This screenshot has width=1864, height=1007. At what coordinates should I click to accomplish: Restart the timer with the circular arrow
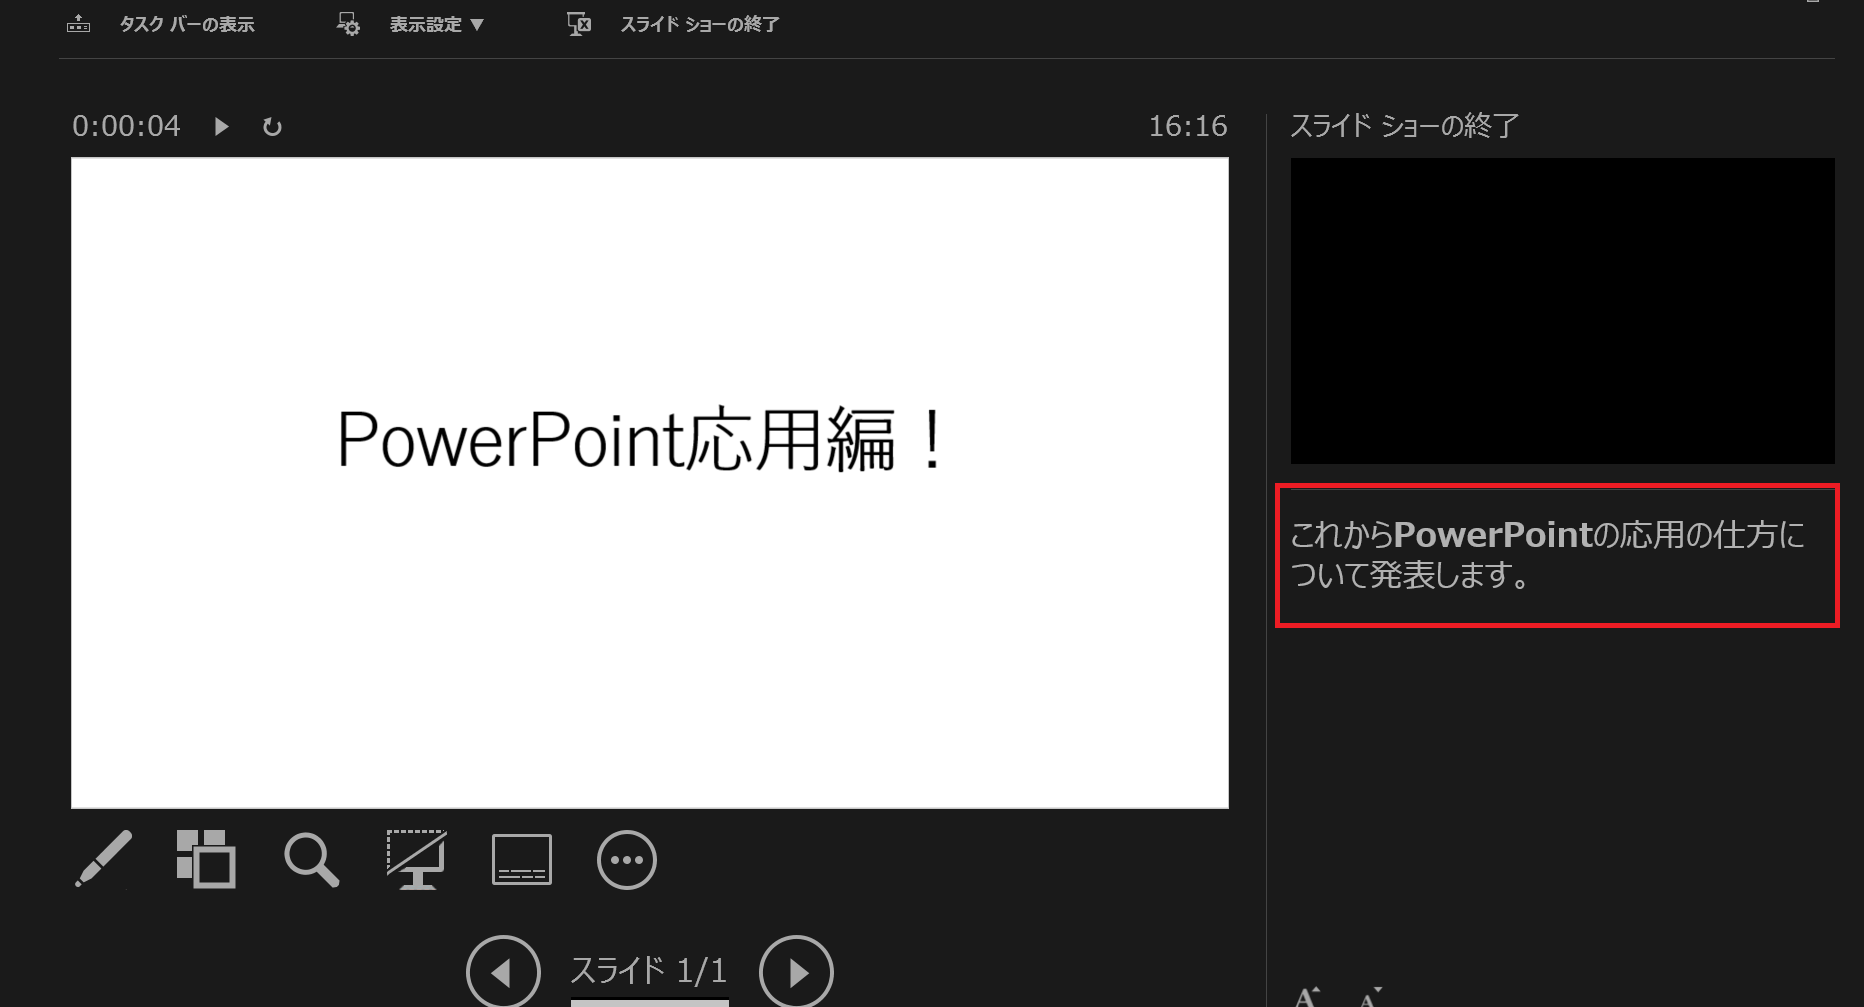(x=272, y=127)
